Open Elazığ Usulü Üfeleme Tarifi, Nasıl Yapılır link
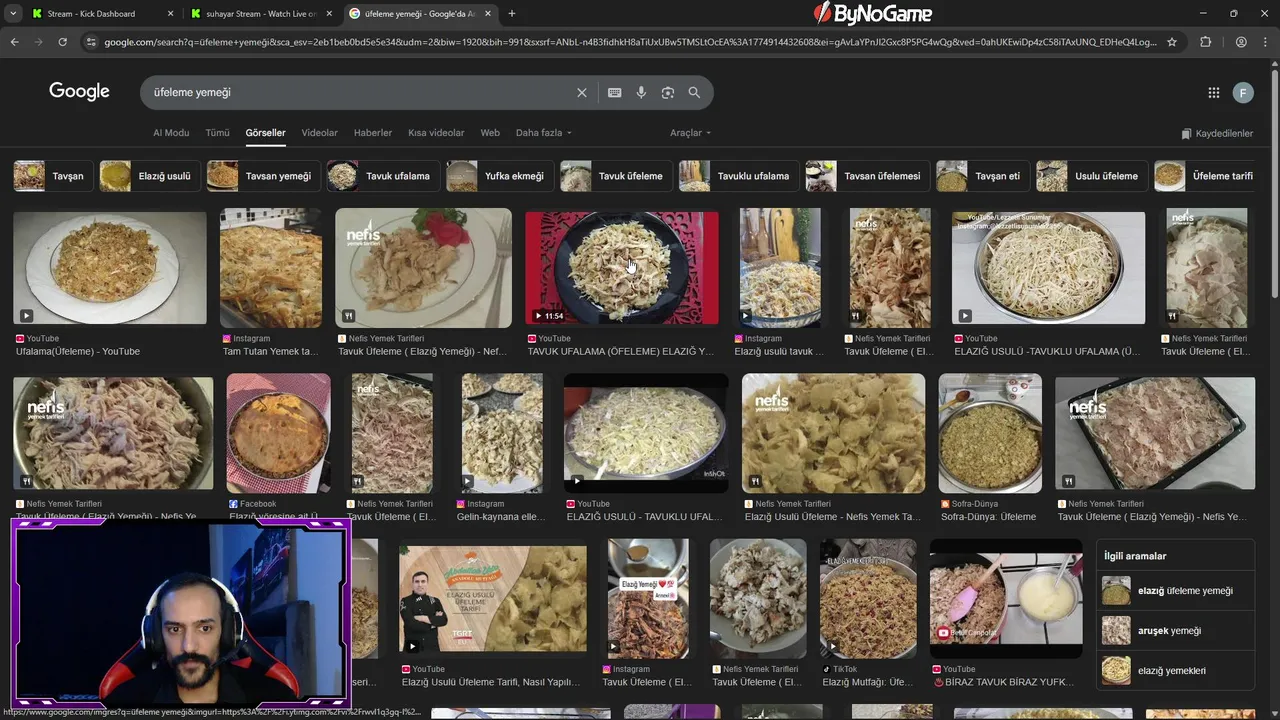 pos(490,682)
